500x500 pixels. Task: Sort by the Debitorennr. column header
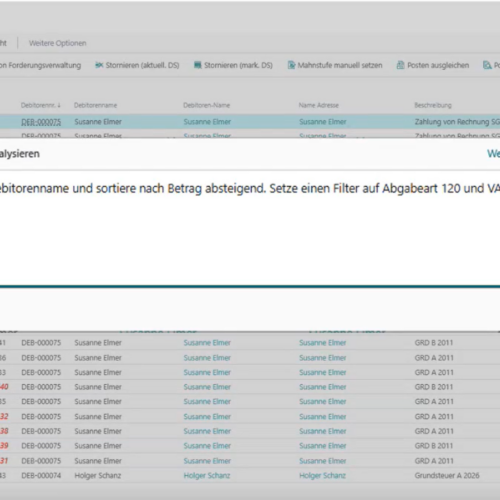tap(41, 105)
